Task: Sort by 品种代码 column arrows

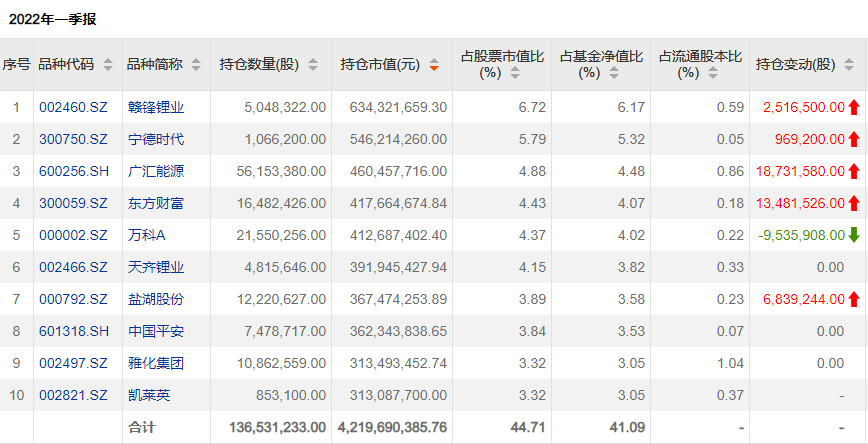Action: point(108,65)
